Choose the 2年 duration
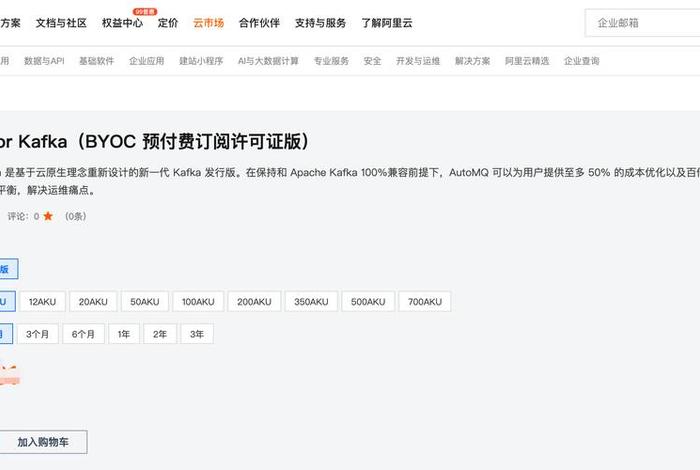700x470 pixels. tap(160, 334)
